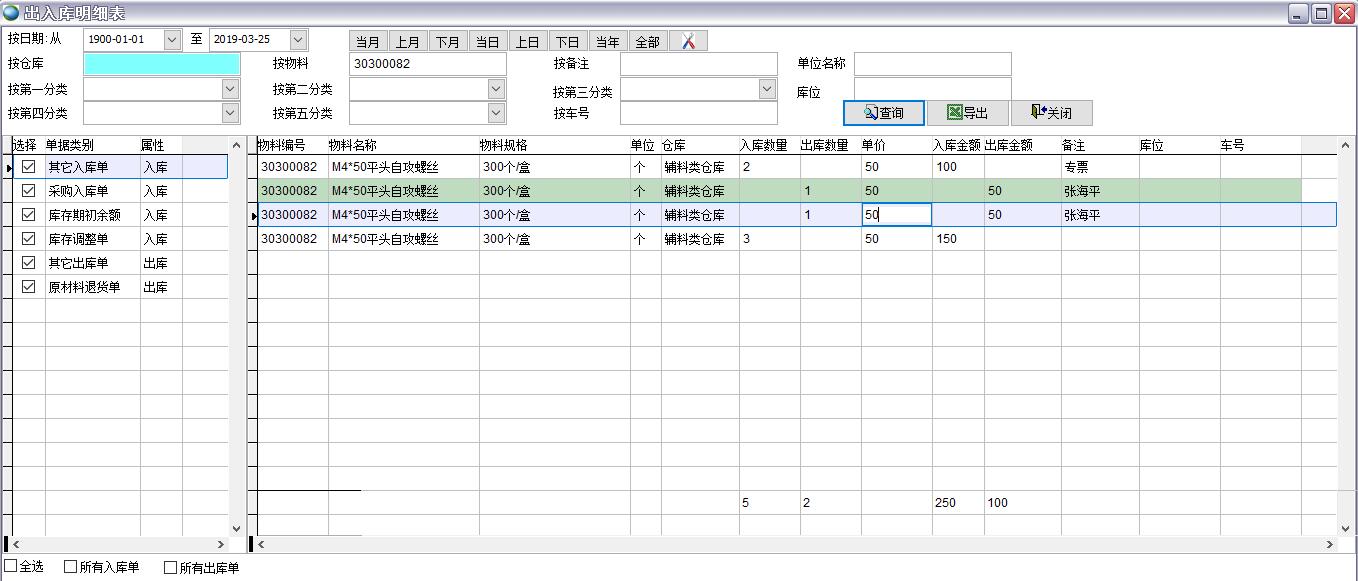Enable the 全选 checkbox
The width and height of the screenshot is (1358, 581).
(x=11, y=567)
